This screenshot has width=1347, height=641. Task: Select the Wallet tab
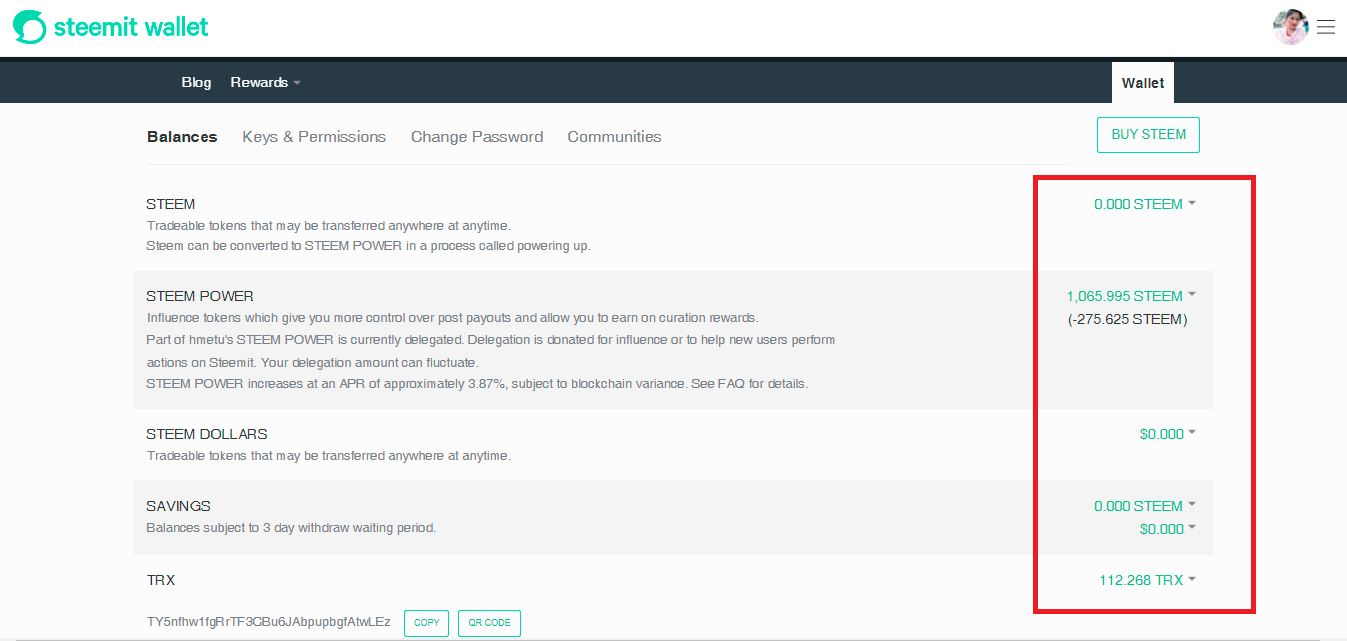click(x=1143, y=83)
